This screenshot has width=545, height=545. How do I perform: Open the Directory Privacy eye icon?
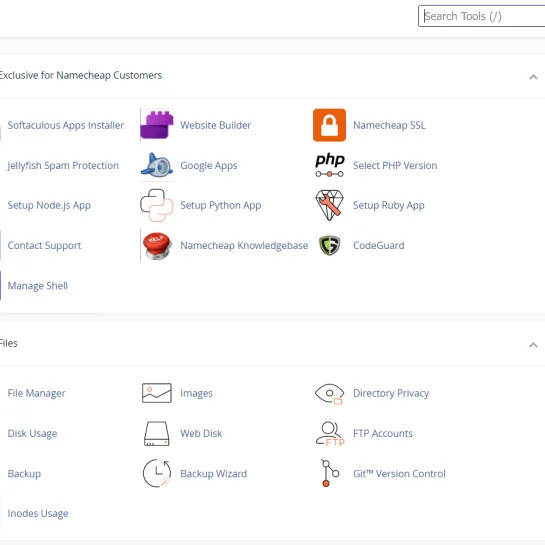tap(329, 393)
